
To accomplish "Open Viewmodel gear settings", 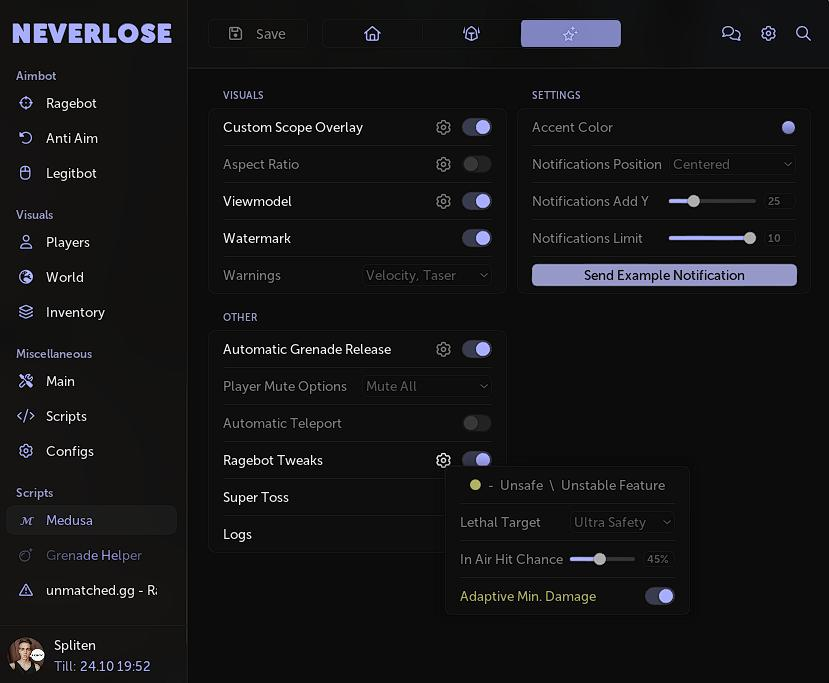I will click(443, 202).
